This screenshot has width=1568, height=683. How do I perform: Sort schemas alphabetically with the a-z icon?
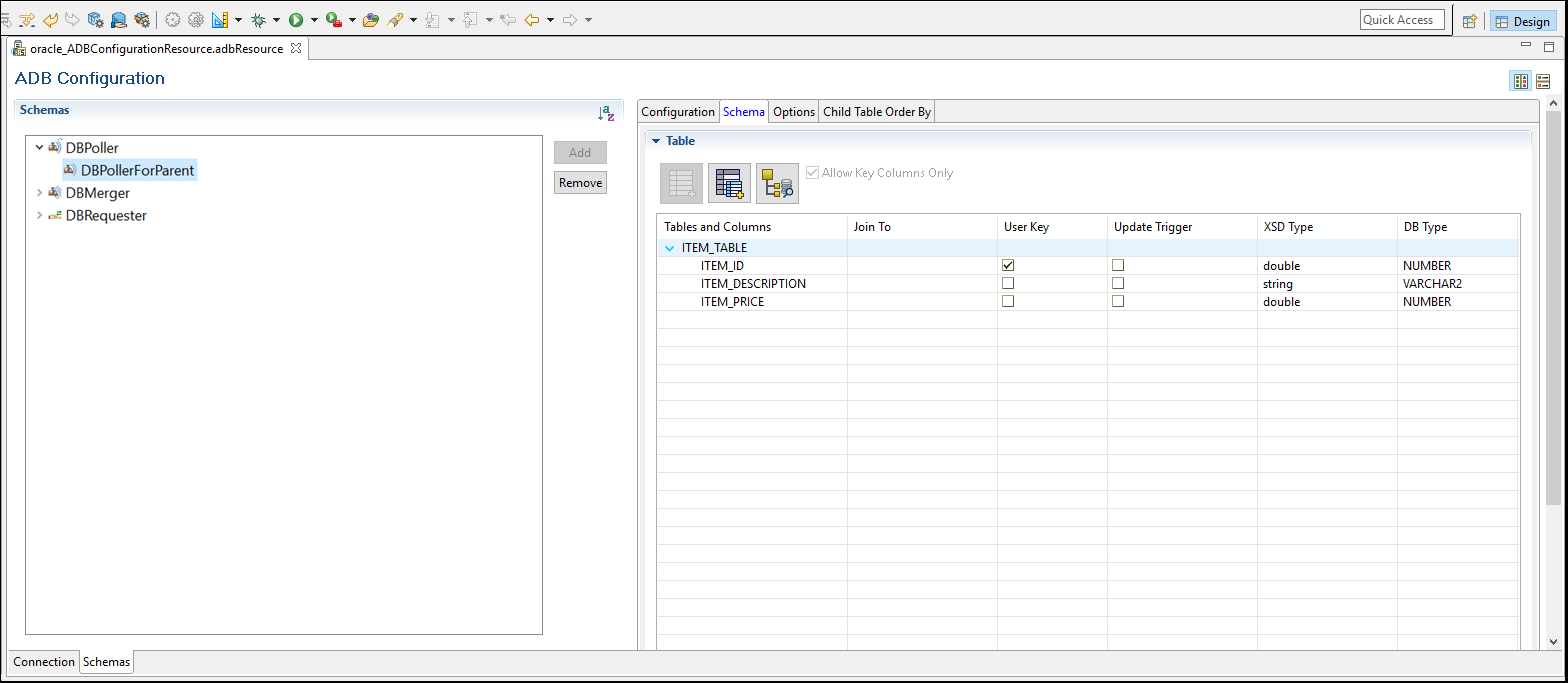click(x=605, y=114)
